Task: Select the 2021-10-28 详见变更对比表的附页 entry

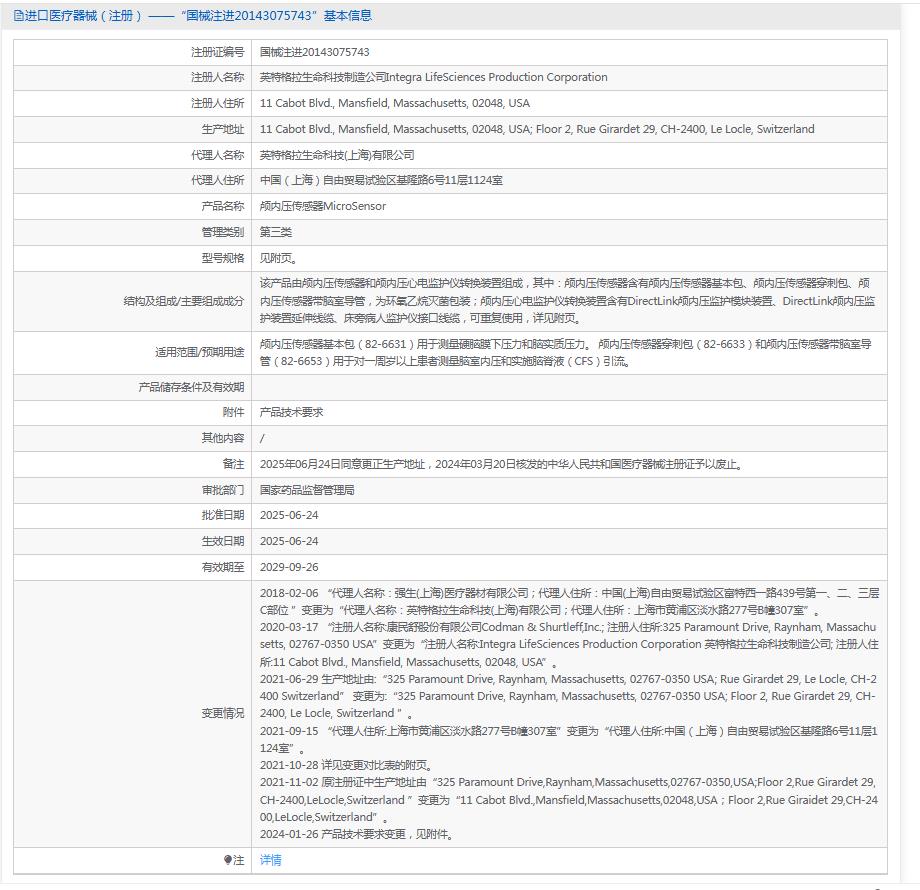Action: click(x=347, y=765)
